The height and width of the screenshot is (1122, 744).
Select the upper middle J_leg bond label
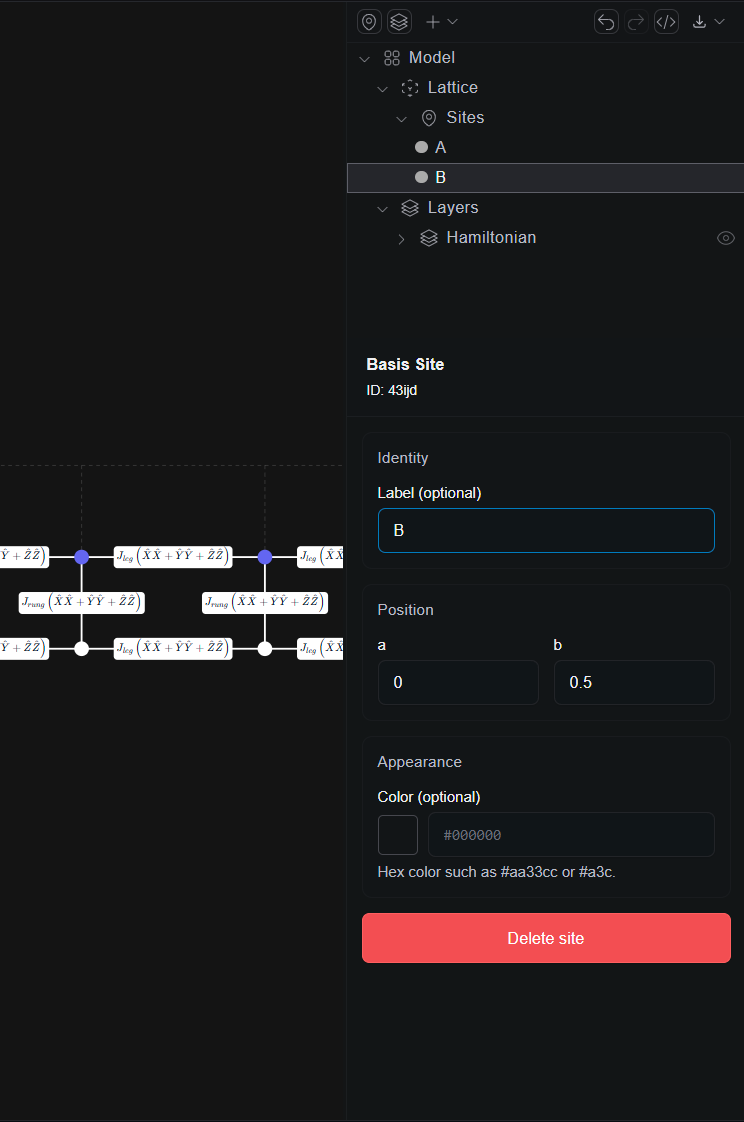point(173,557)
